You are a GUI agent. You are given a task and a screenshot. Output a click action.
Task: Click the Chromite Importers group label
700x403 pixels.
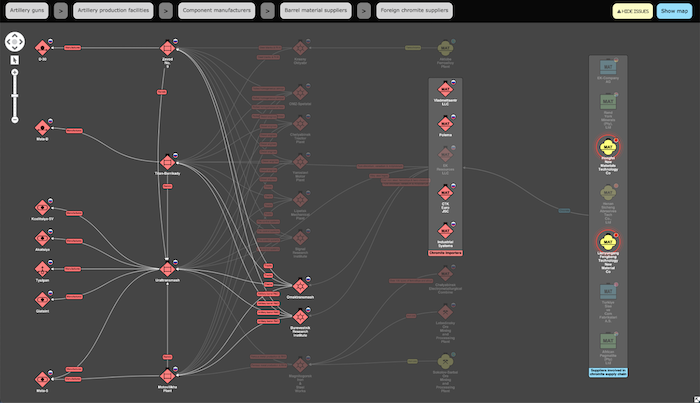pyautogui.click(x=445, y=253)
